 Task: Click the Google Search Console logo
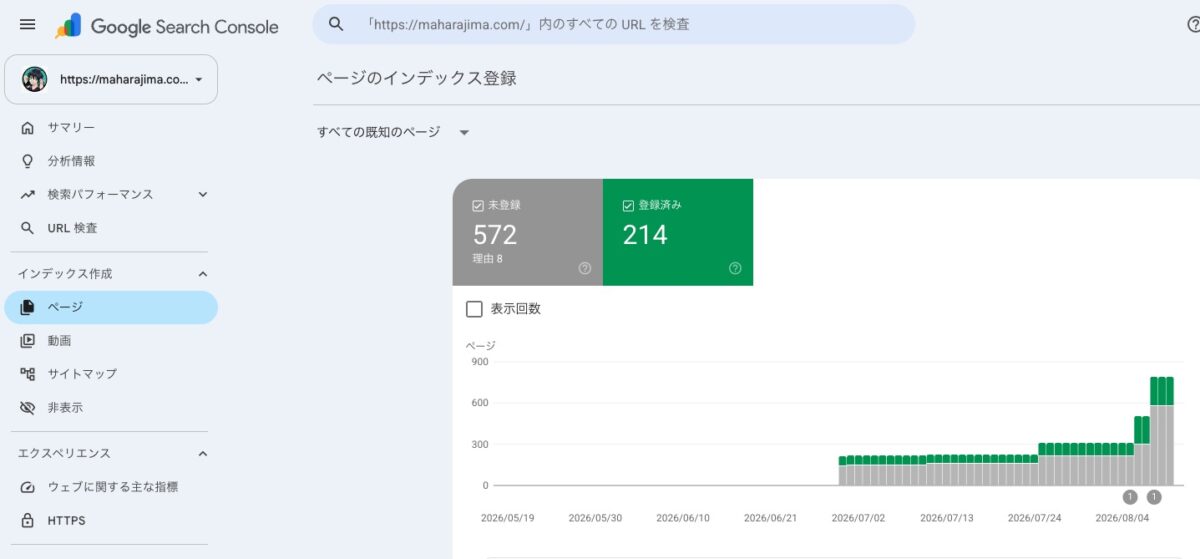tap(167, 26)
